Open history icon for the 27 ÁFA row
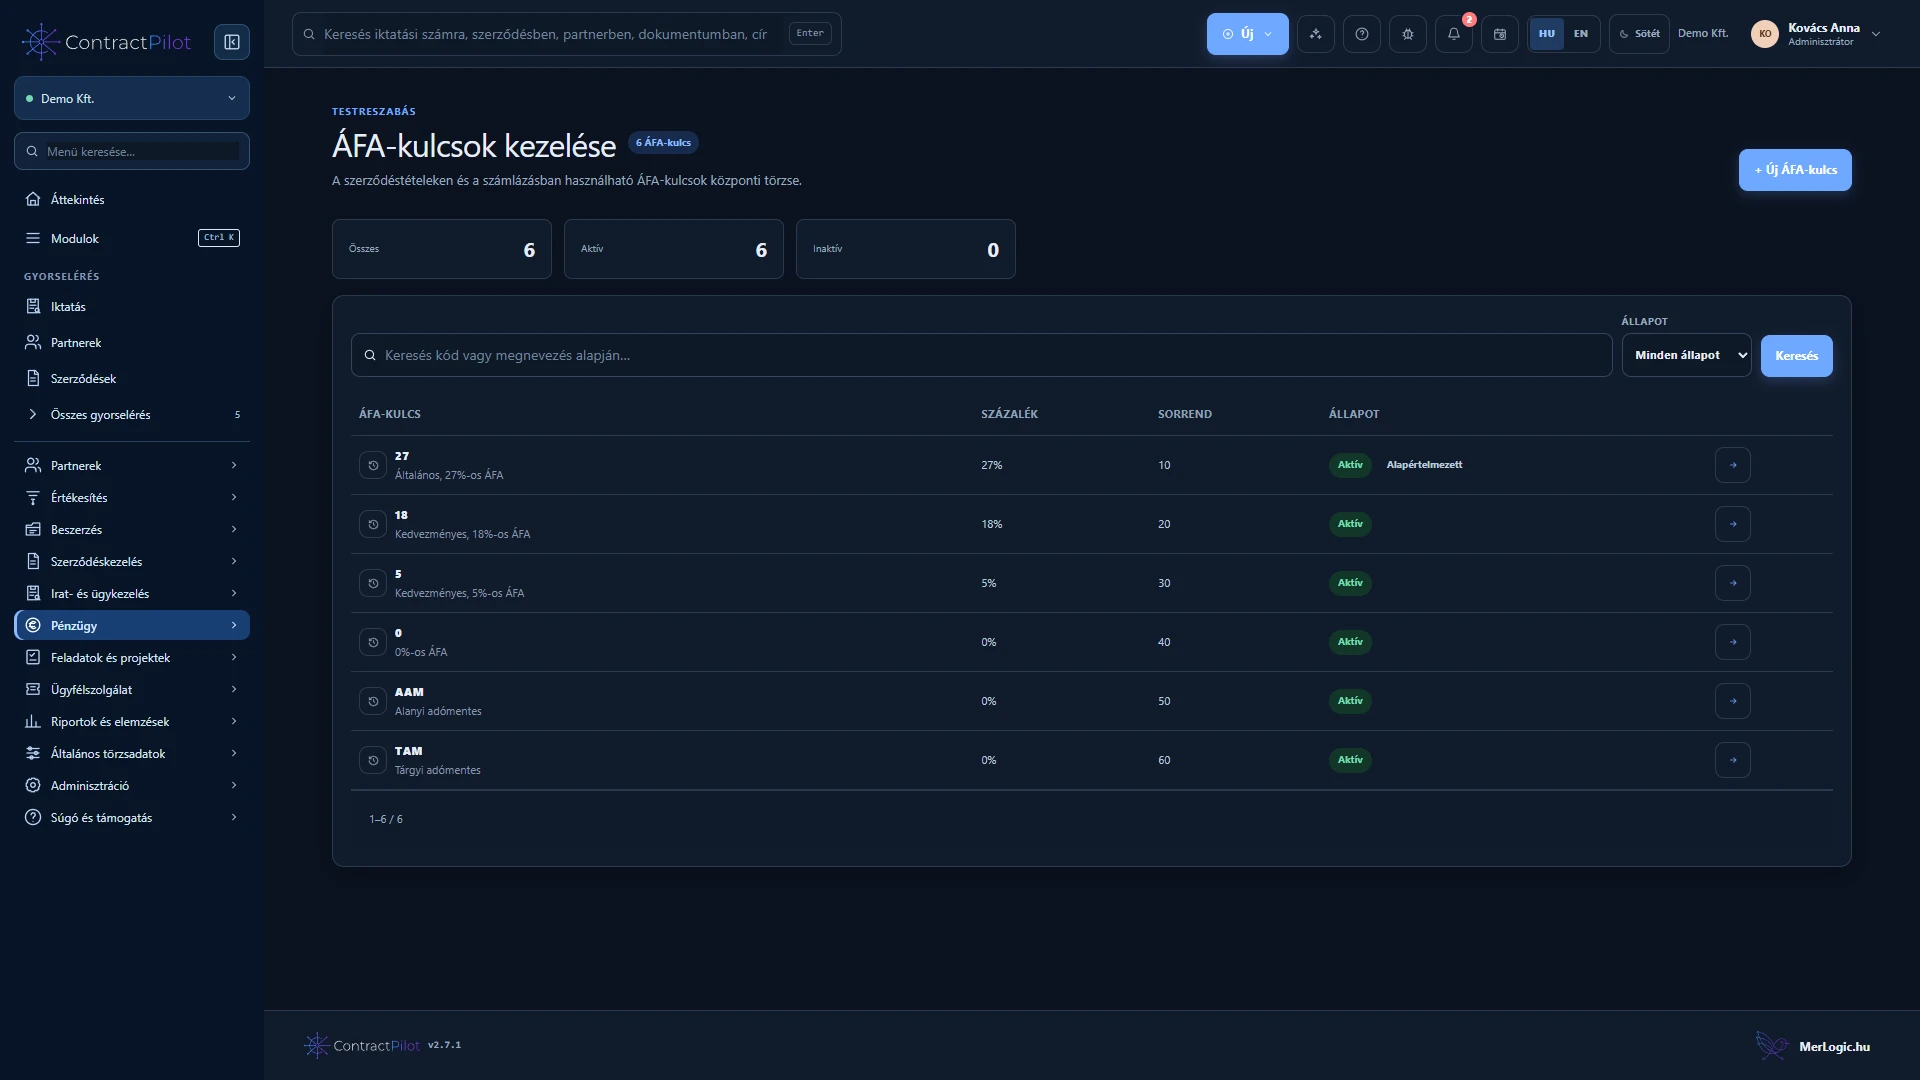The width and height of the screenshot is (1920, 1080). [x=373, y=465]
